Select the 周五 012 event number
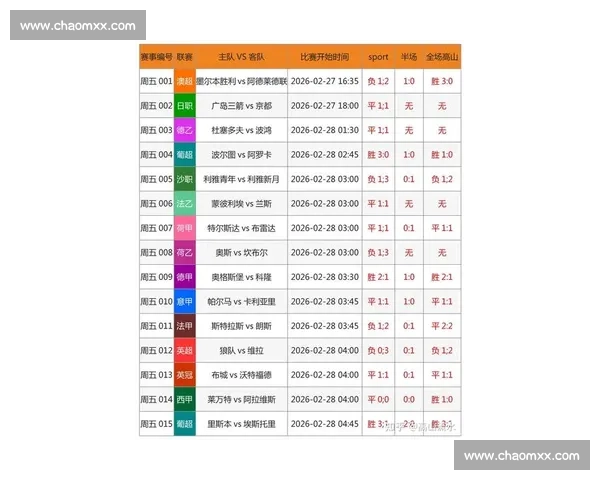This screenshot has width=600, height=480. tap(157, 351)
